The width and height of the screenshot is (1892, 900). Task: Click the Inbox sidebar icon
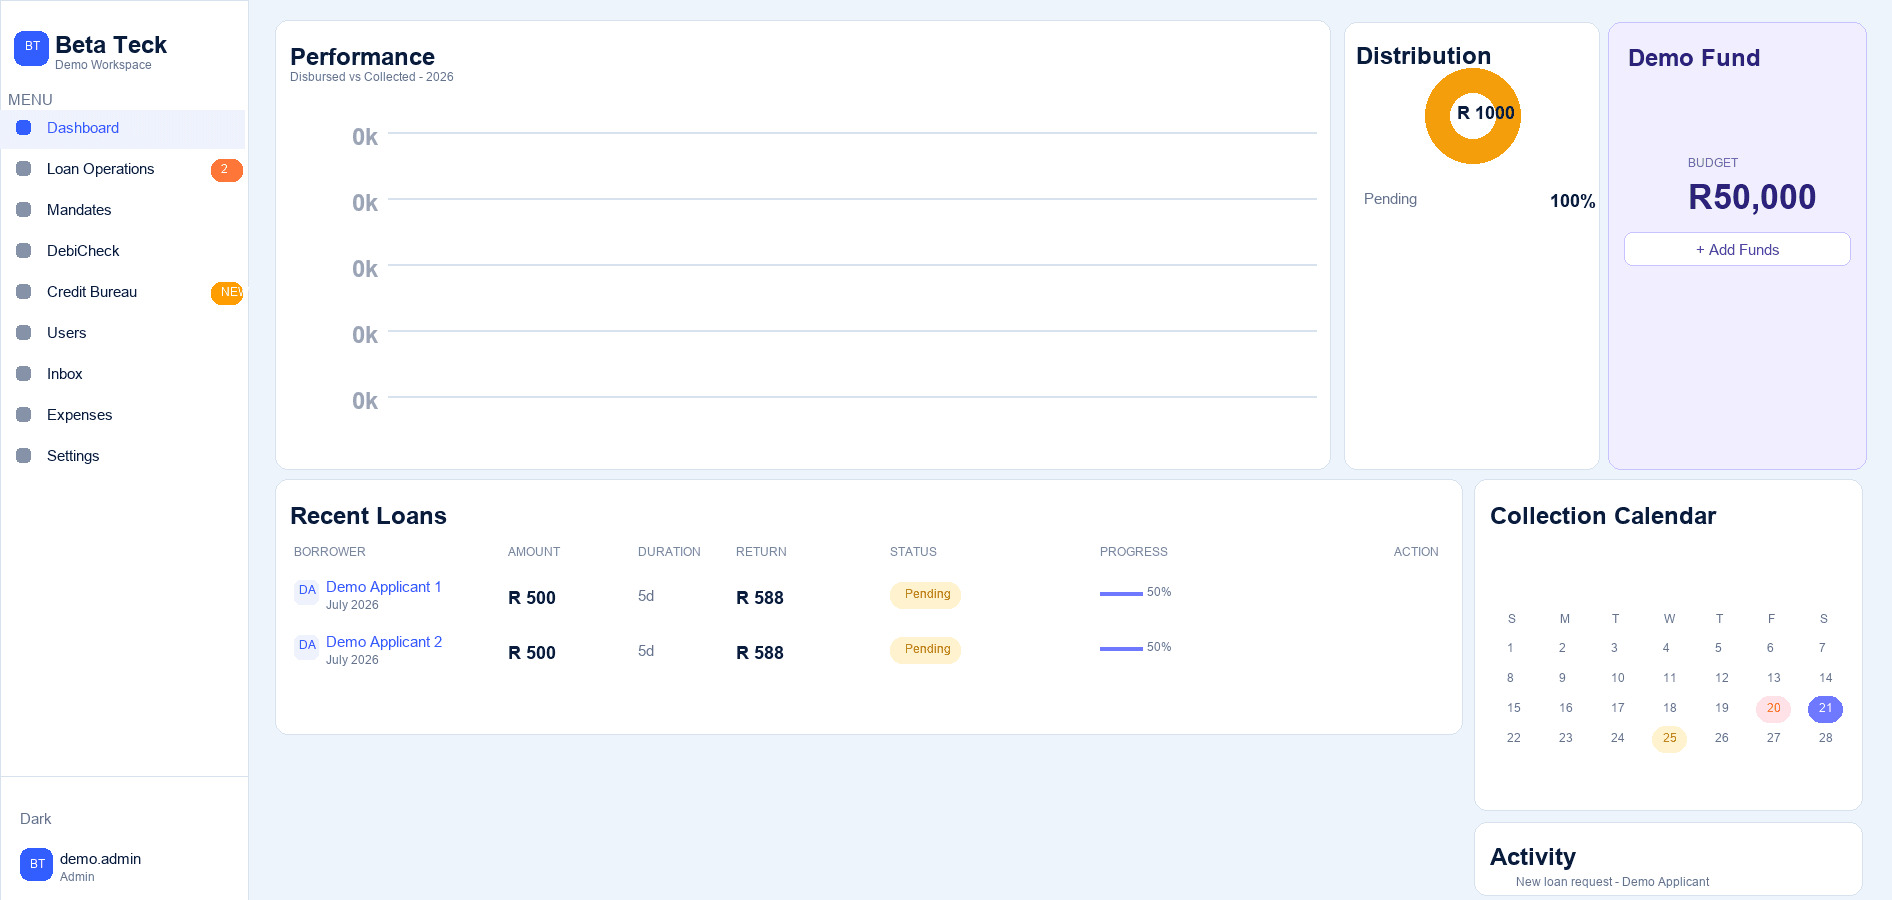pyautogui.click(x=24, y=374)
